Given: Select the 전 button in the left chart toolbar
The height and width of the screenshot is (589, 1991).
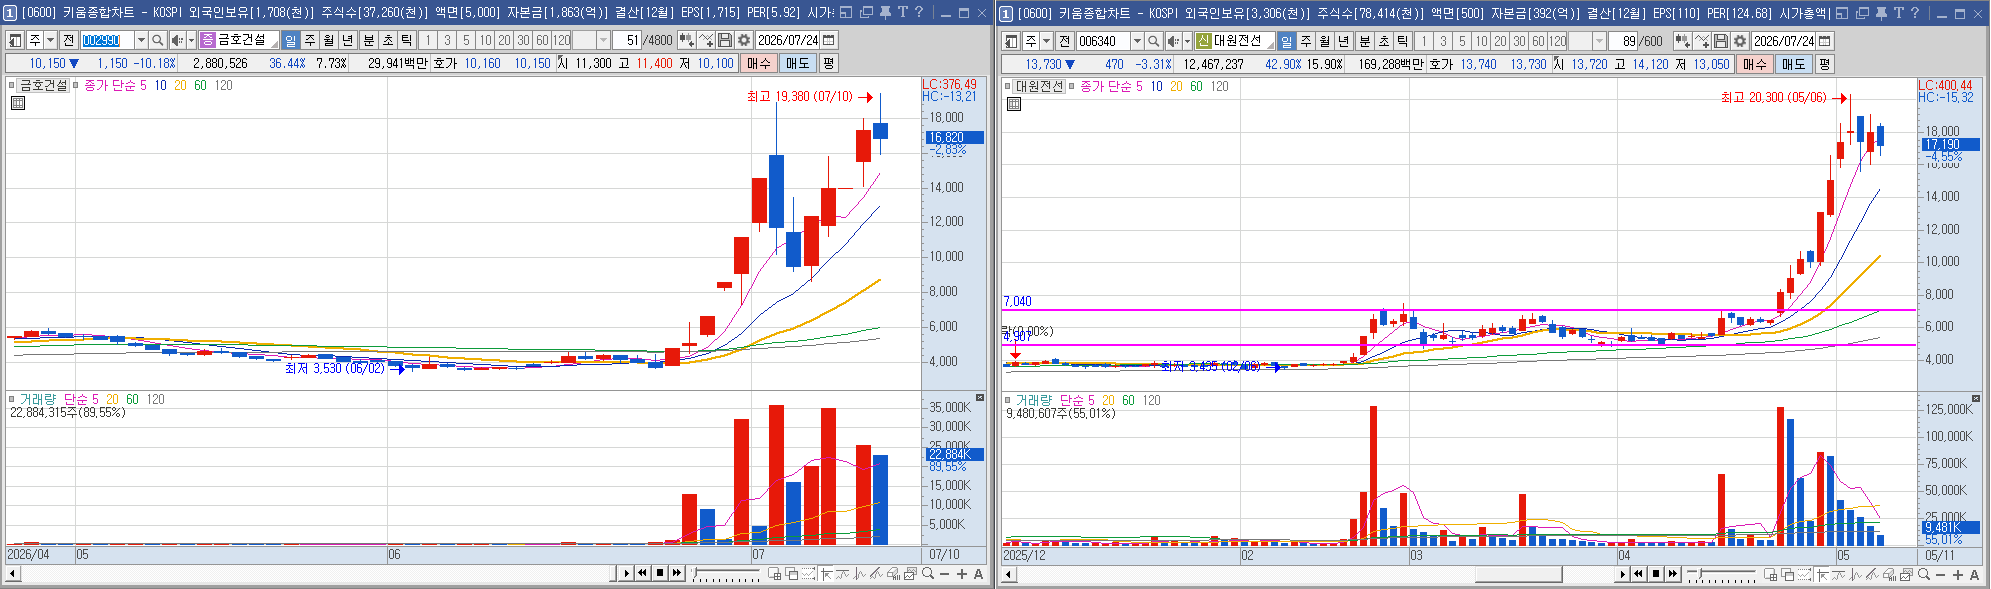Looking at the screenshot, I should 68,40.
